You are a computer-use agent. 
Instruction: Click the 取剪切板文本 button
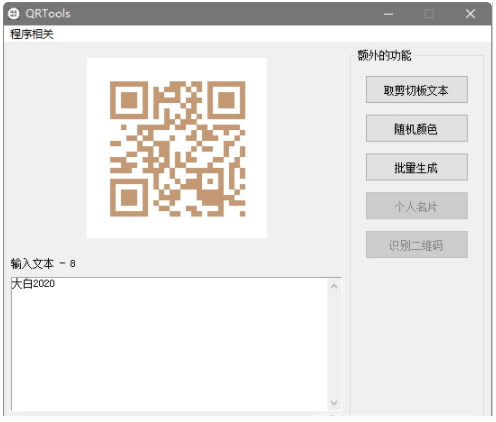point(417,90)
